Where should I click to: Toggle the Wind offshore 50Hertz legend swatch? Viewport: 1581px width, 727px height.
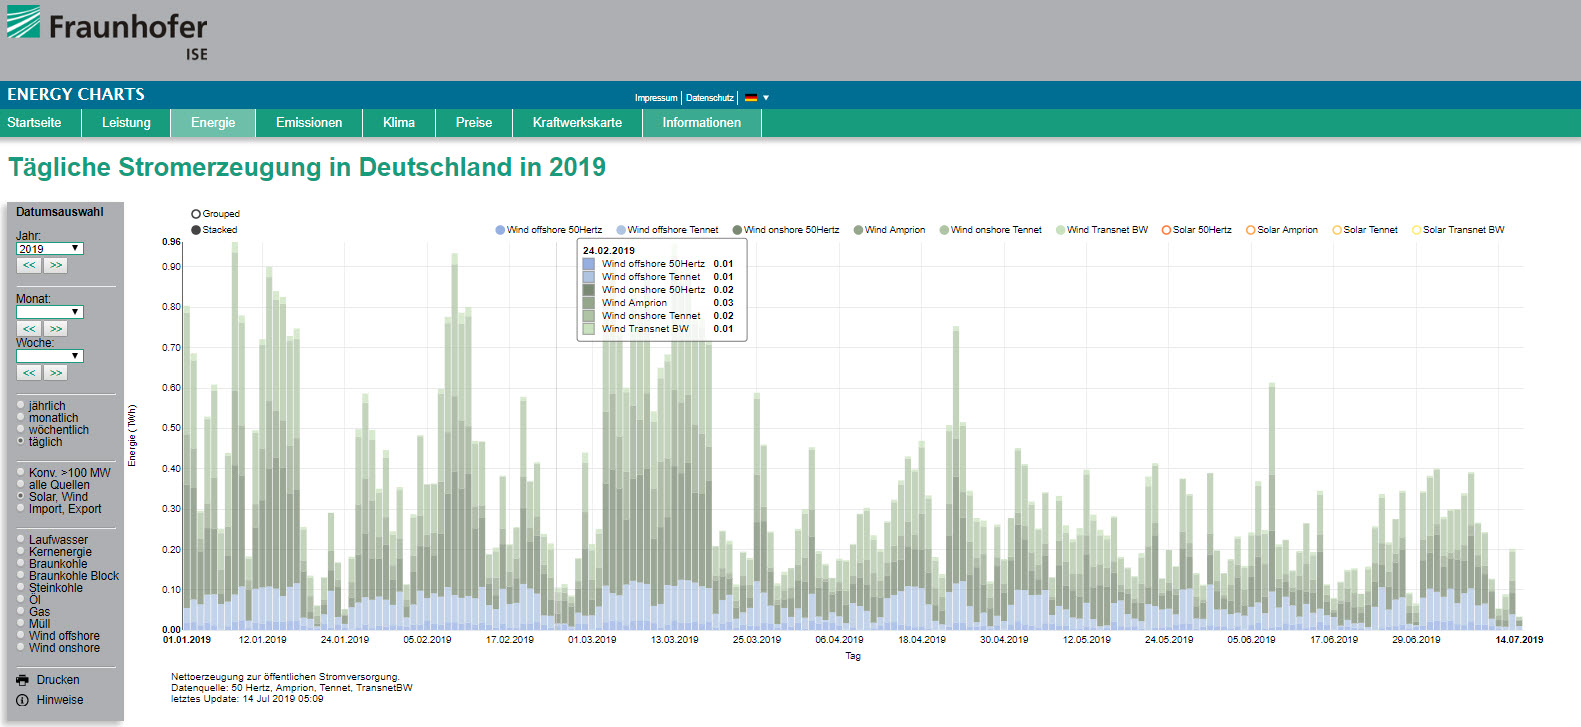point(500,230)
